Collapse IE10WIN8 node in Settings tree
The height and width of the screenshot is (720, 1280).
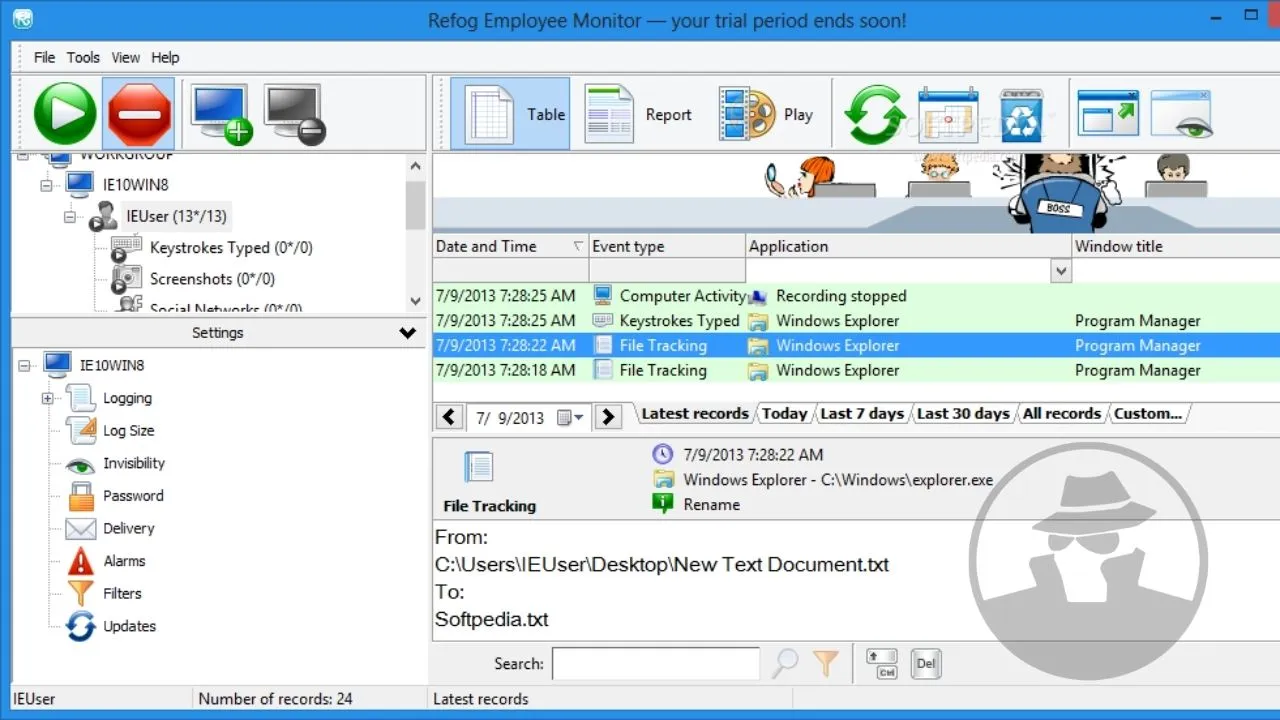pos(24,366)
